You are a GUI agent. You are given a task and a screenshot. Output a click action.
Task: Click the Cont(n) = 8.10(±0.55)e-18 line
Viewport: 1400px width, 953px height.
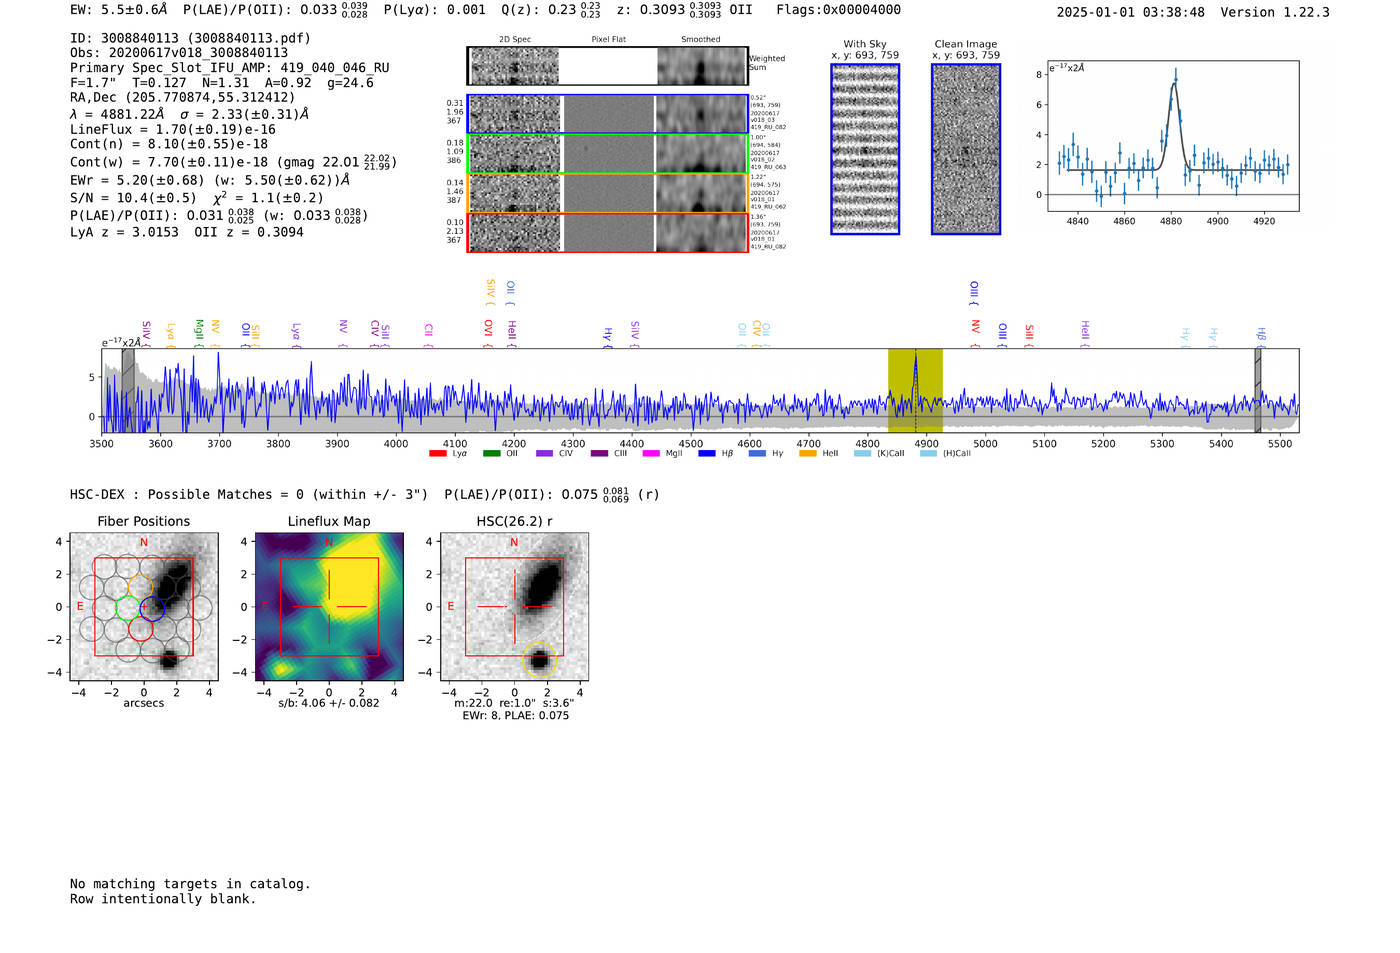pyautogui.click(x=169, y=145)
